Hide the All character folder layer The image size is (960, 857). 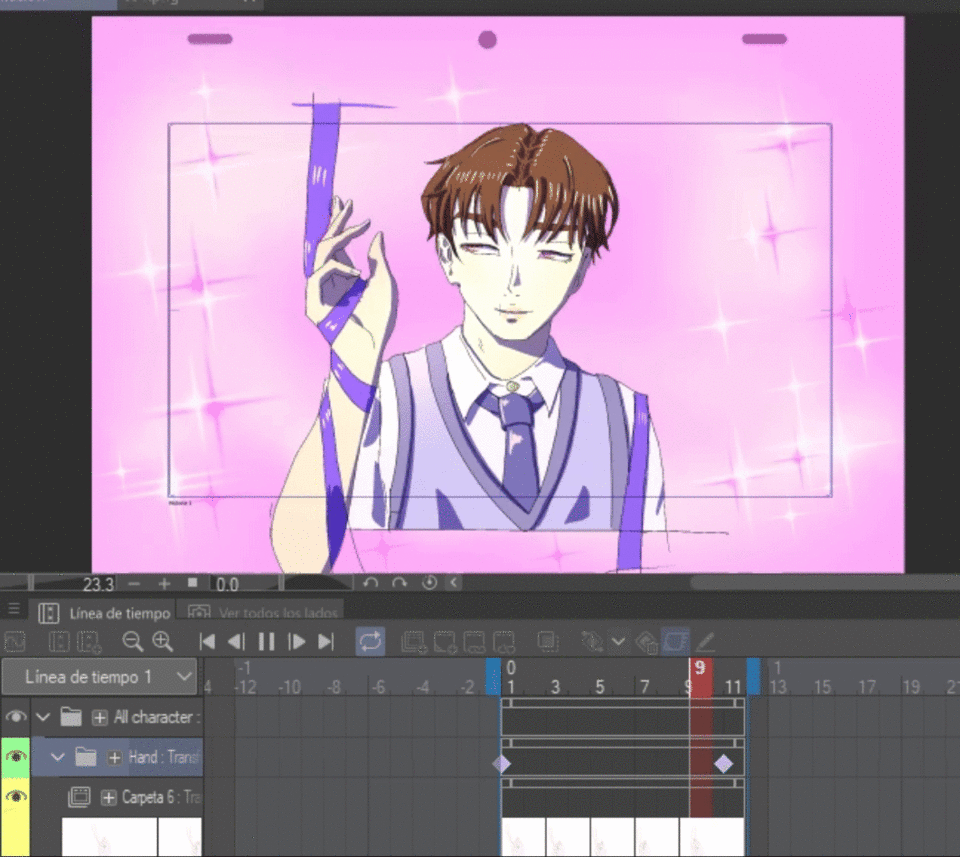[16, 717]
